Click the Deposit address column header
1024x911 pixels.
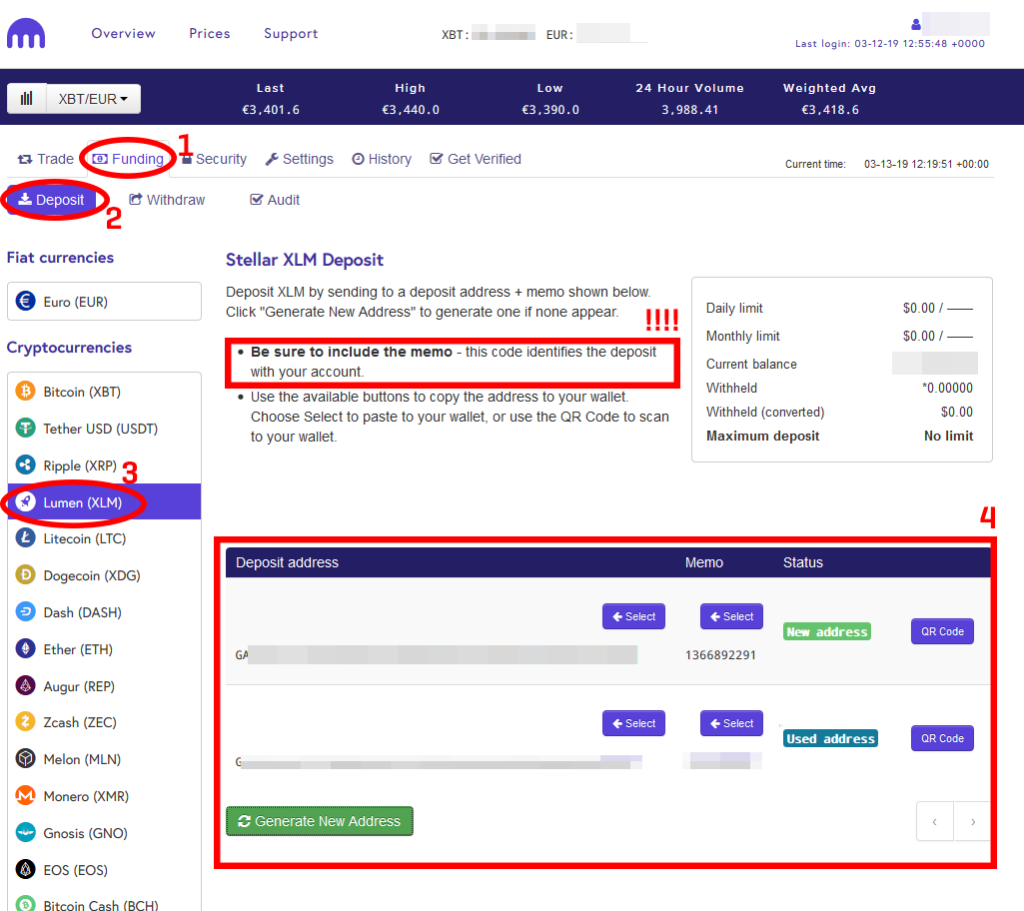pos(287,563)
